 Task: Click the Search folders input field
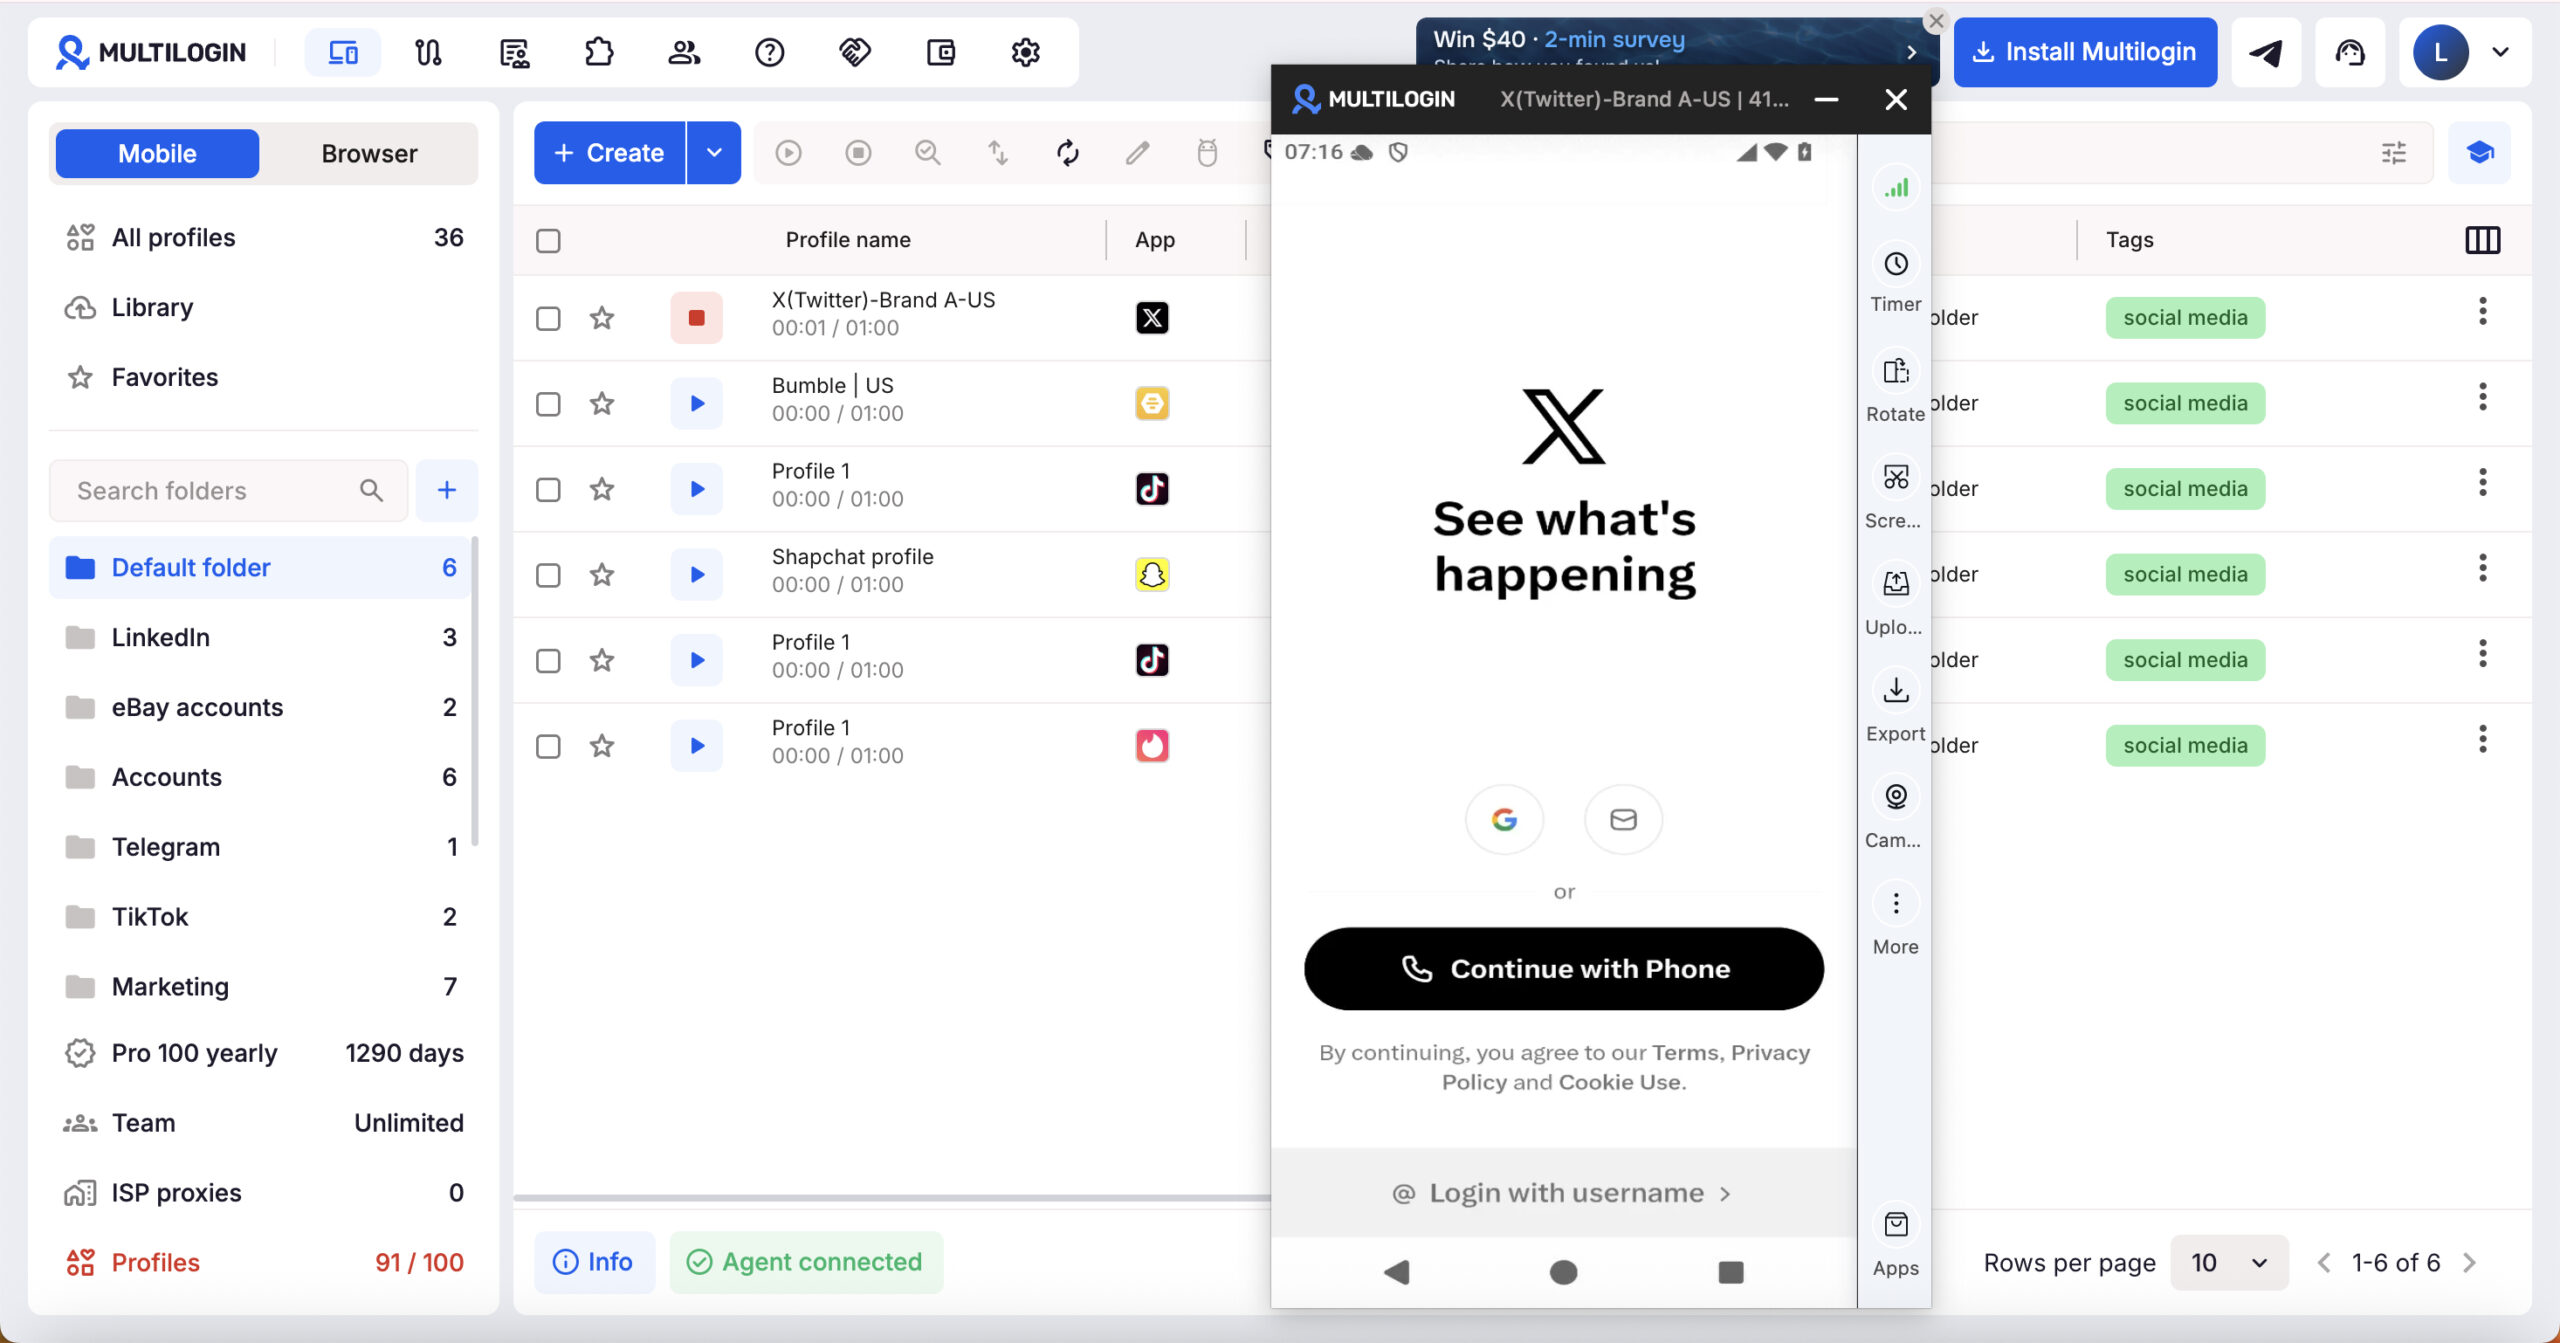pyautogui.click(x=229, y=491)
